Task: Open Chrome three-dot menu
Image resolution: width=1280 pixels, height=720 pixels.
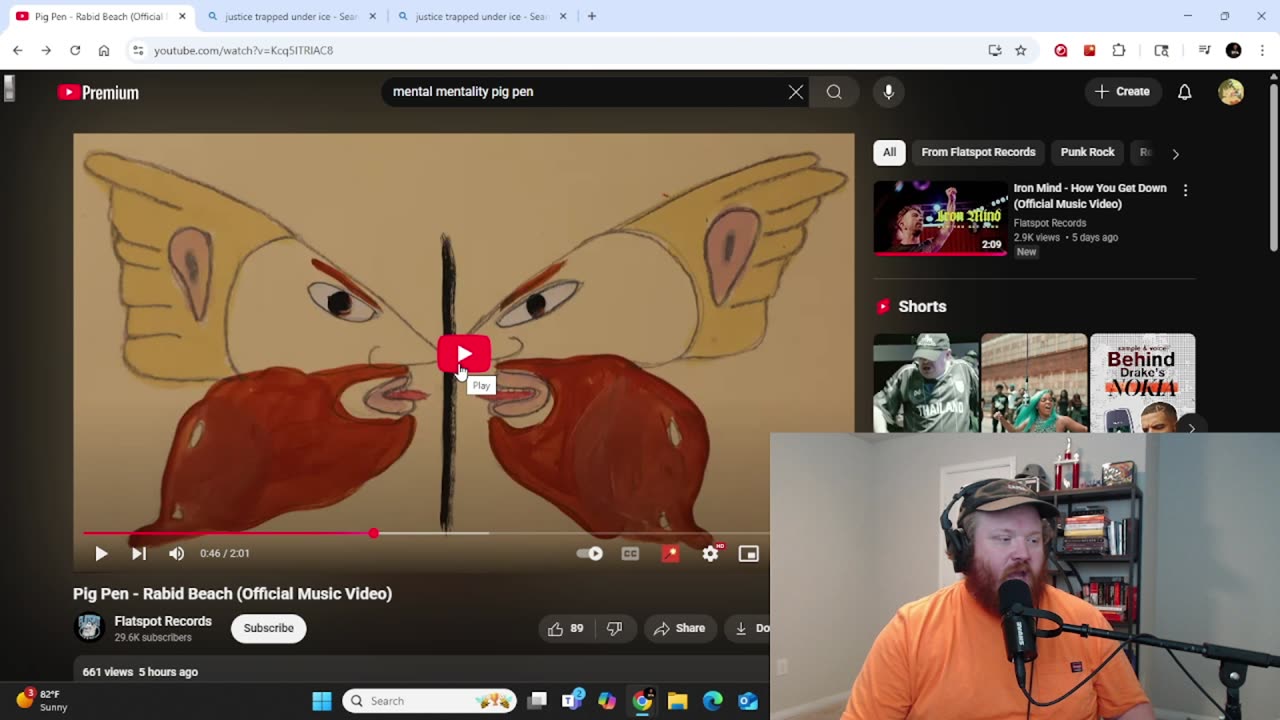Action: (1262, 50)
